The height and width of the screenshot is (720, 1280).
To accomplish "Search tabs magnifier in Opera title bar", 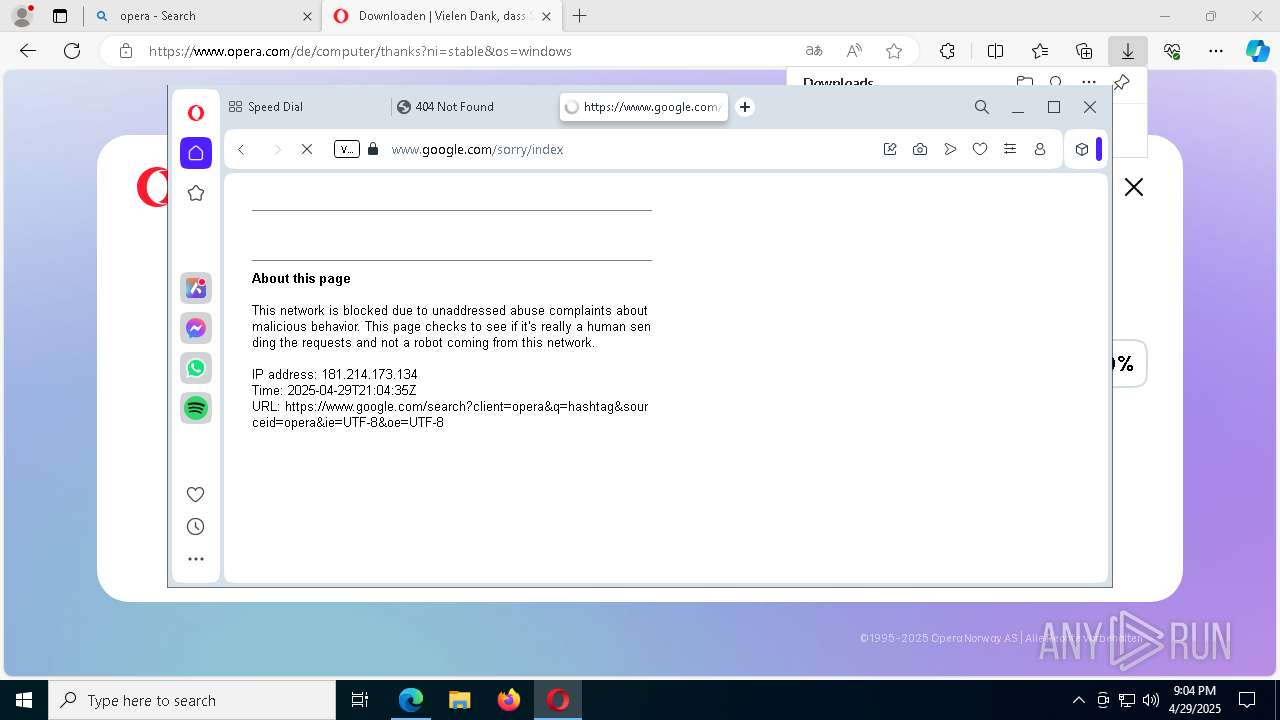I will click(x=982, y=107).
